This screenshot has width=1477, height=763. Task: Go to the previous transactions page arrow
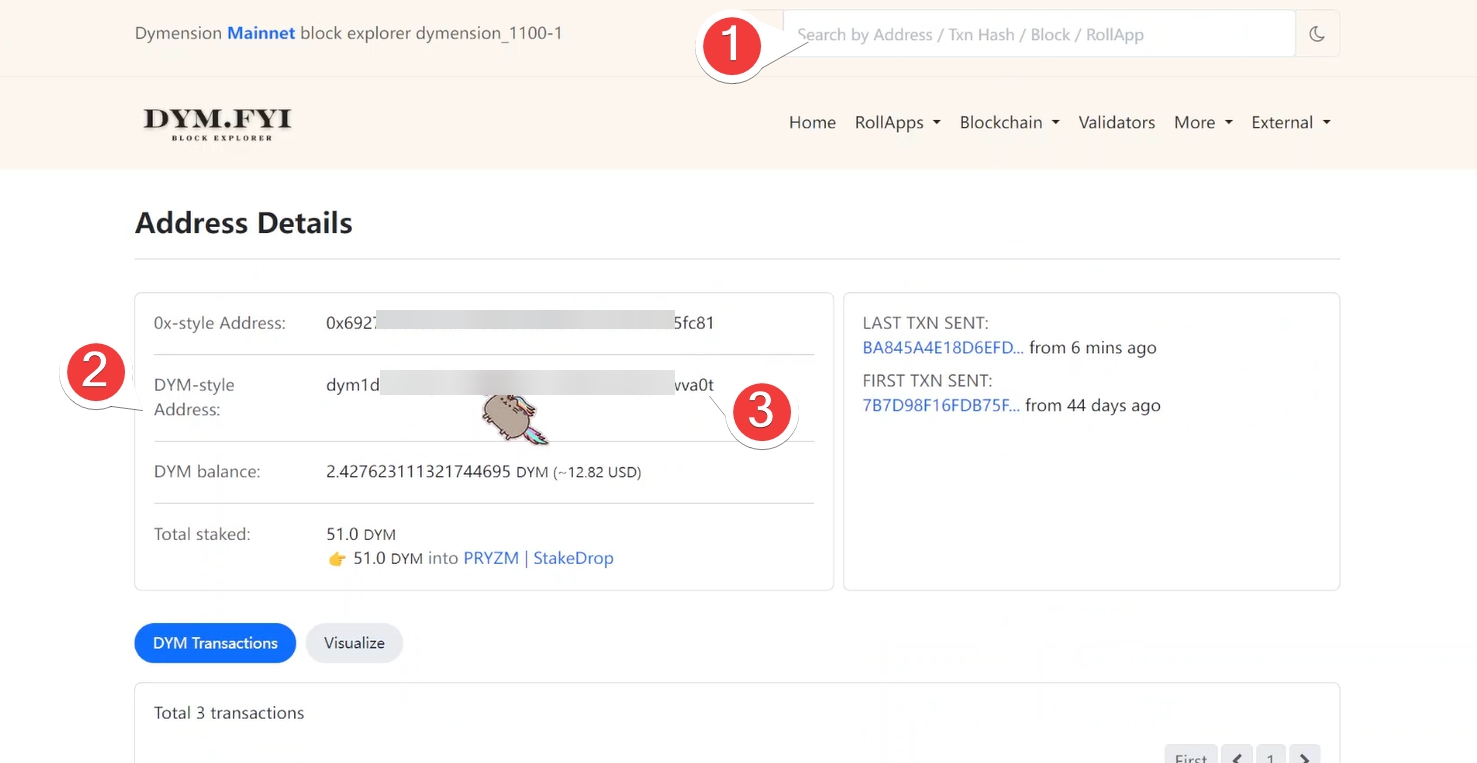1237,756
